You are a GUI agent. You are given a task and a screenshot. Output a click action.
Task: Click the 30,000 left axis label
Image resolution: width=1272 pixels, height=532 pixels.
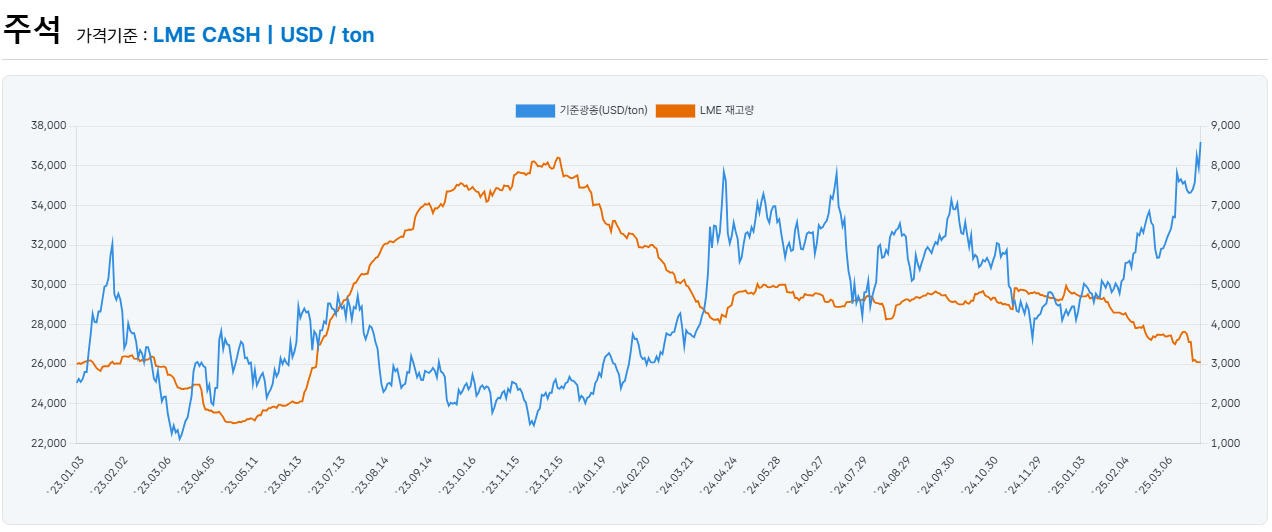pos(49,284)
